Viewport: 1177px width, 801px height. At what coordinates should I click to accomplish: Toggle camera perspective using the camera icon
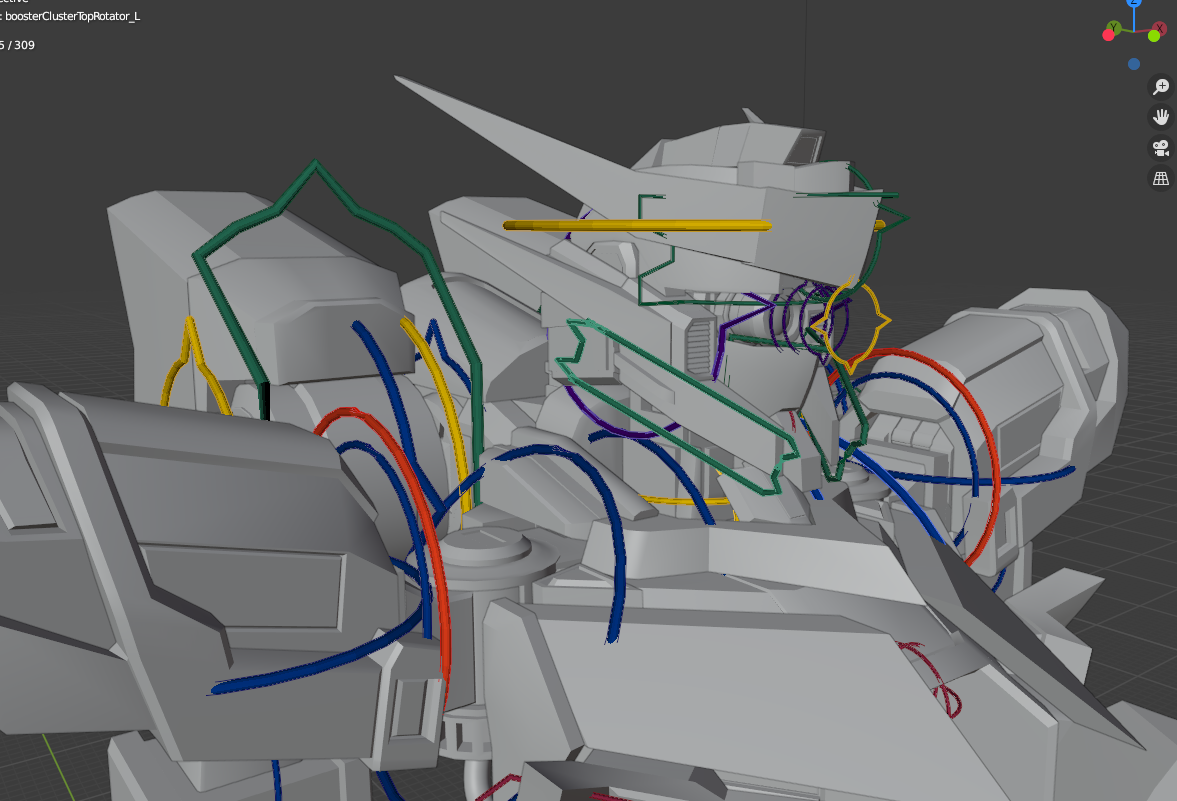click(x=1160, y=148)
